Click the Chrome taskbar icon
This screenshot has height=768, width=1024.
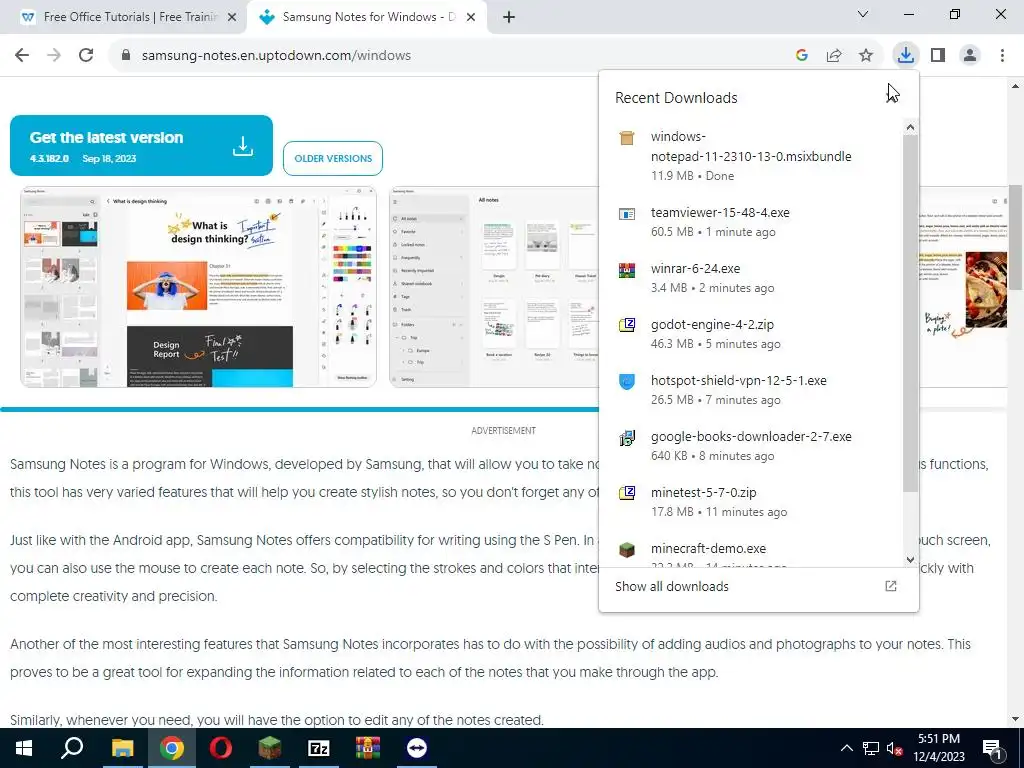pos(172,748)
